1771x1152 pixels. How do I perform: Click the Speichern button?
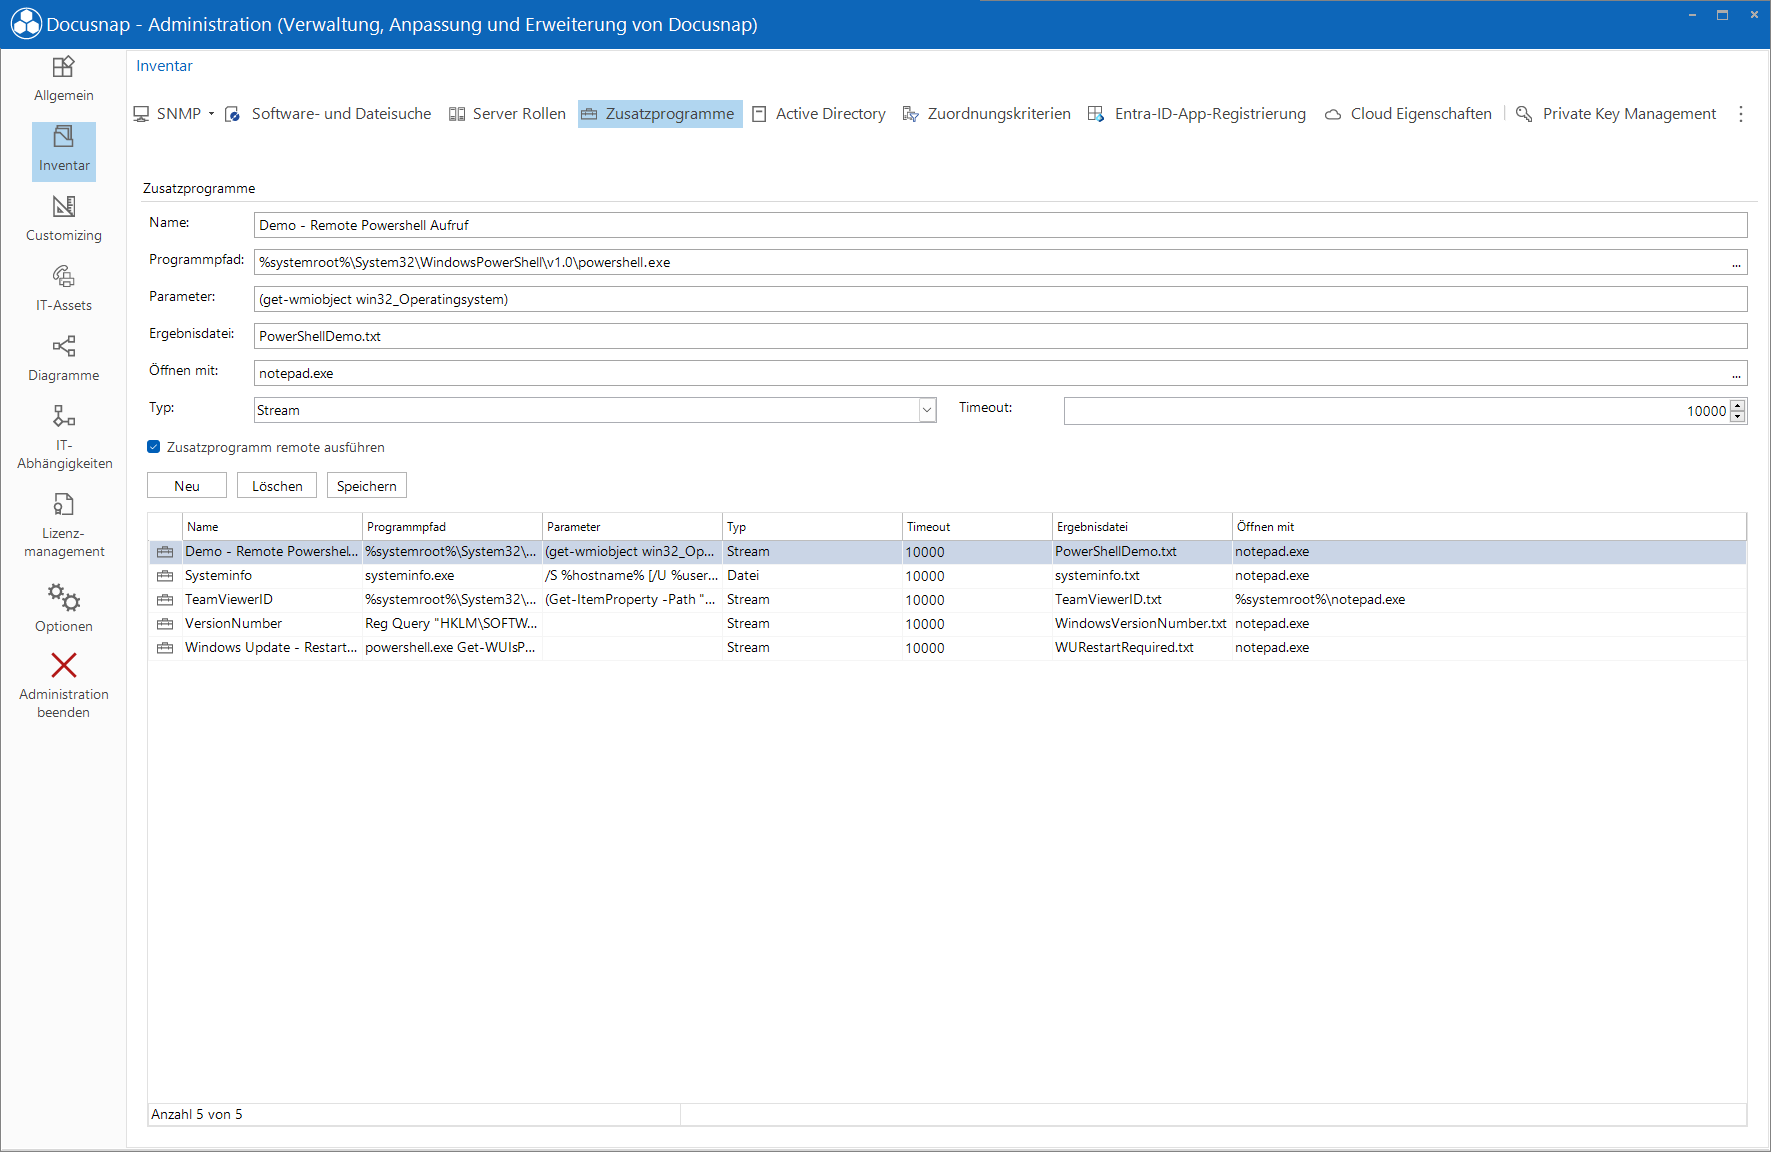367,486
